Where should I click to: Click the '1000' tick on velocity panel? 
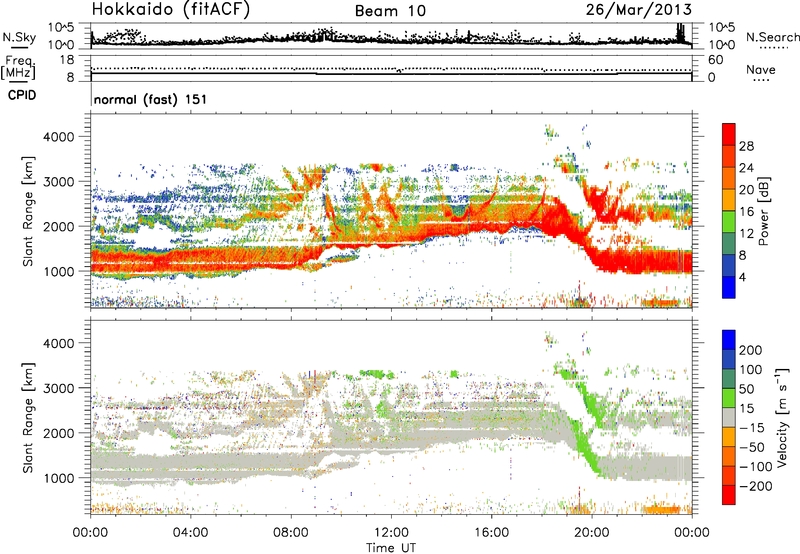pos(60,478)
